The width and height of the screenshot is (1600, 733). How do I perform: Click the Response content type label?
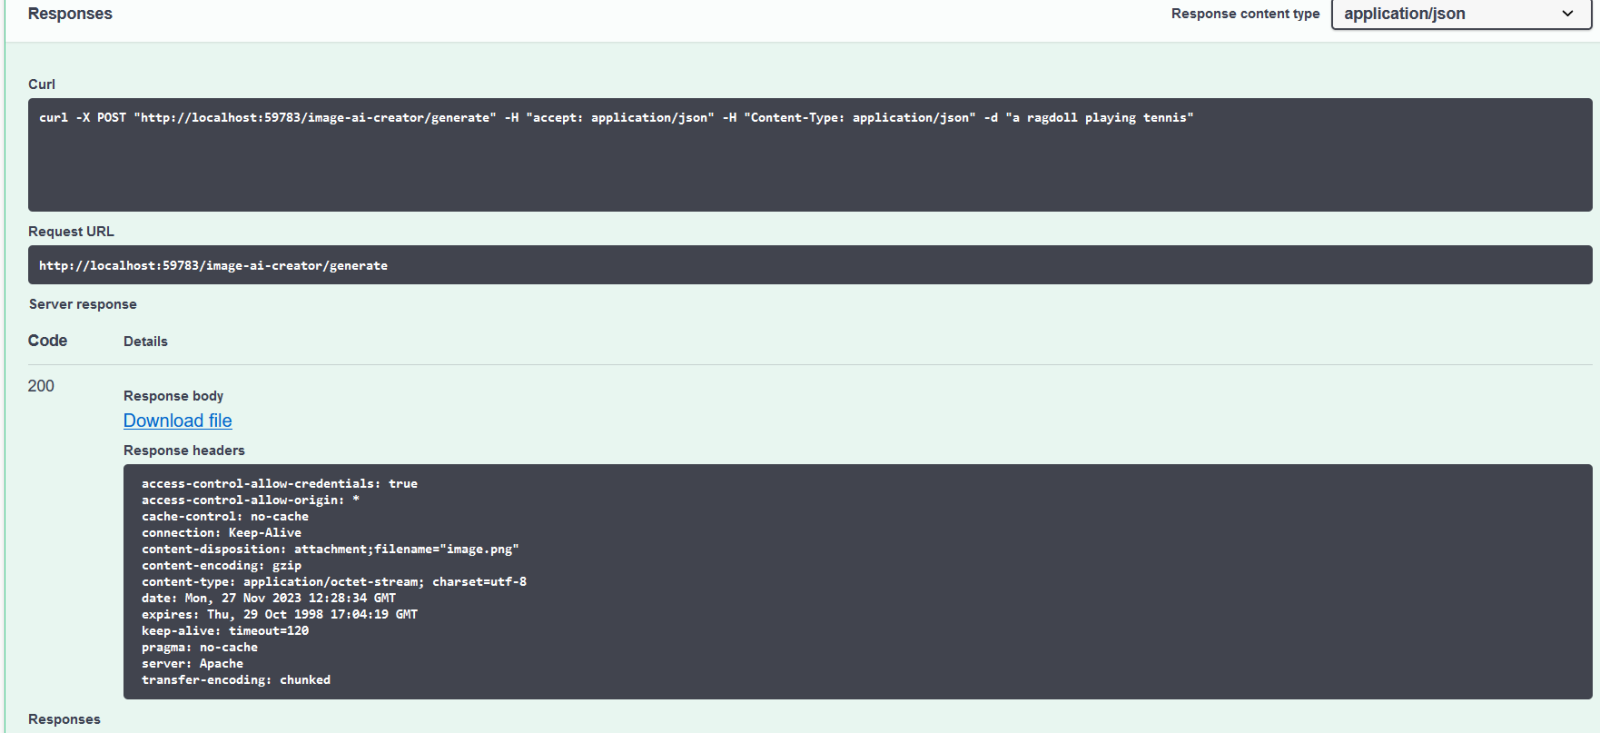pyautogui.click(x=1245, y=14)
